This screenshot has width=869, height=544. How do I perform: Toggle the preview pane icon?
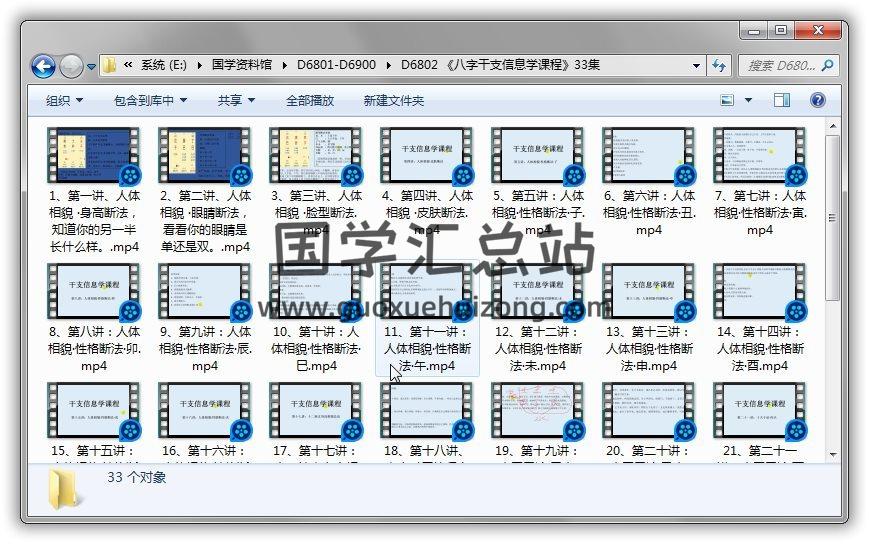pos(782,100)
